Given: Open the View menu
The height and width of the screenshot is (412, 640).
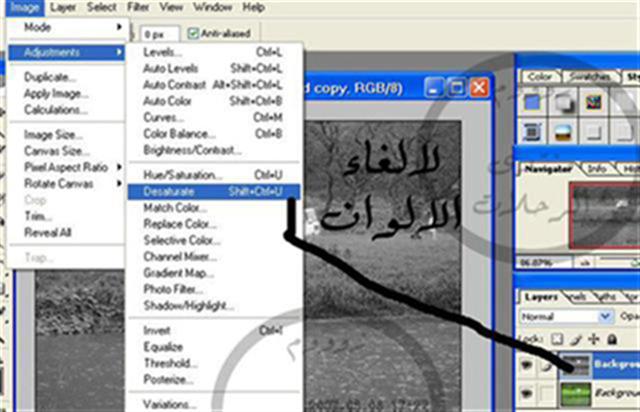Looking at the screenshot, I should click(x=171, y=7).
